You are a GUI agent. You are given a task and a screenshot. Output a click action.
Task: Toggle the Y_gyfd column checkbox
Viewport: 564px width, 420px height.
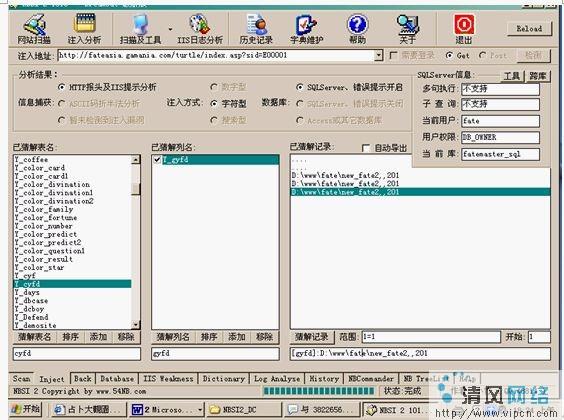point(157,159)
